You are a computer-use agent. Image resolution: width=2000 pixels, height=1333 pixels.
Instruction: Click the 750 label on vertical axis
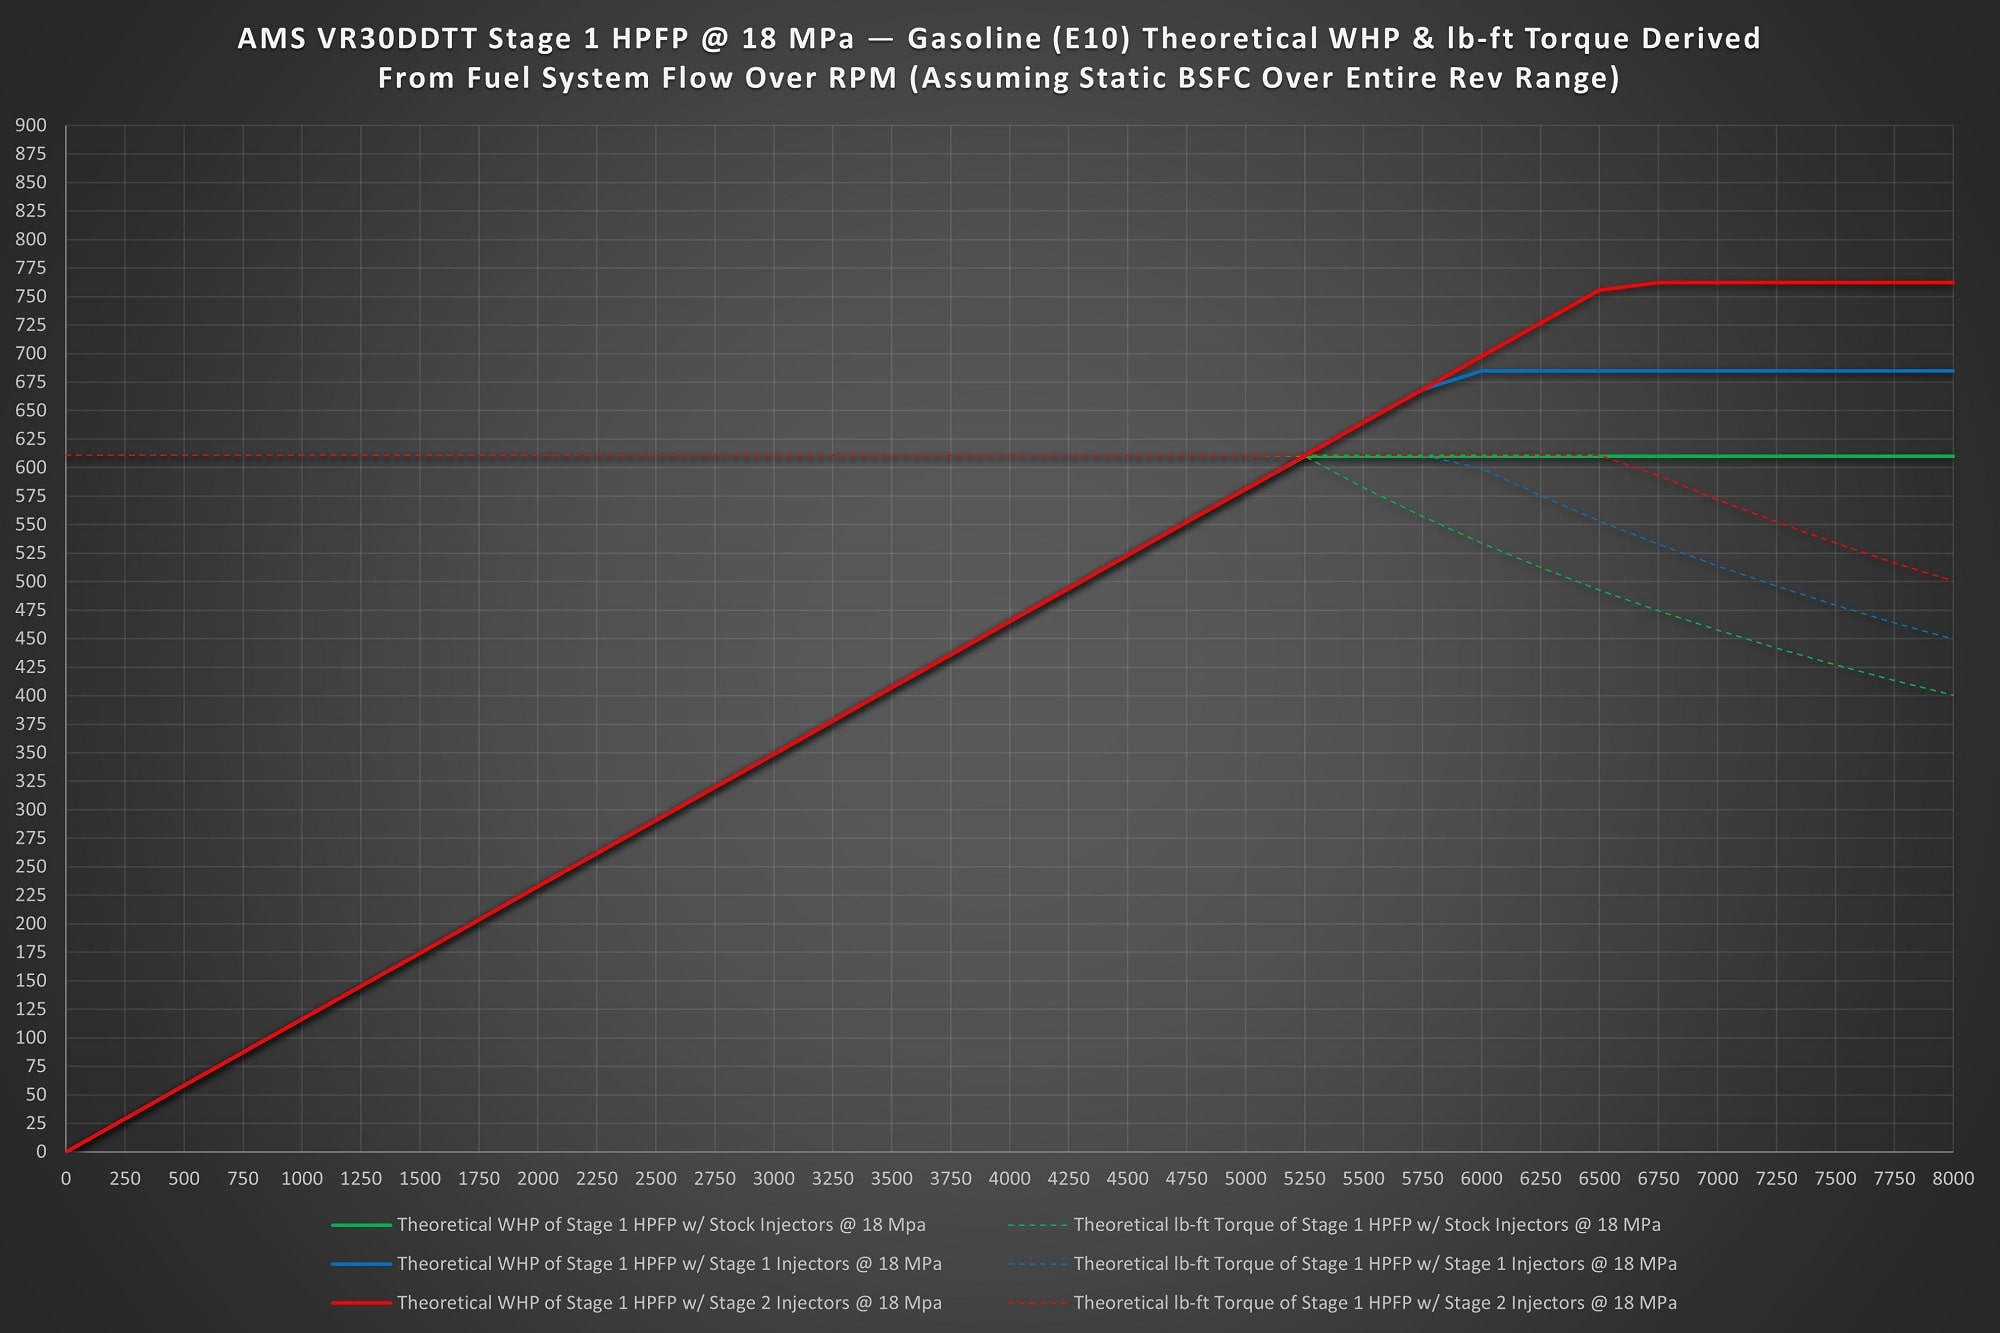(31, 296)
